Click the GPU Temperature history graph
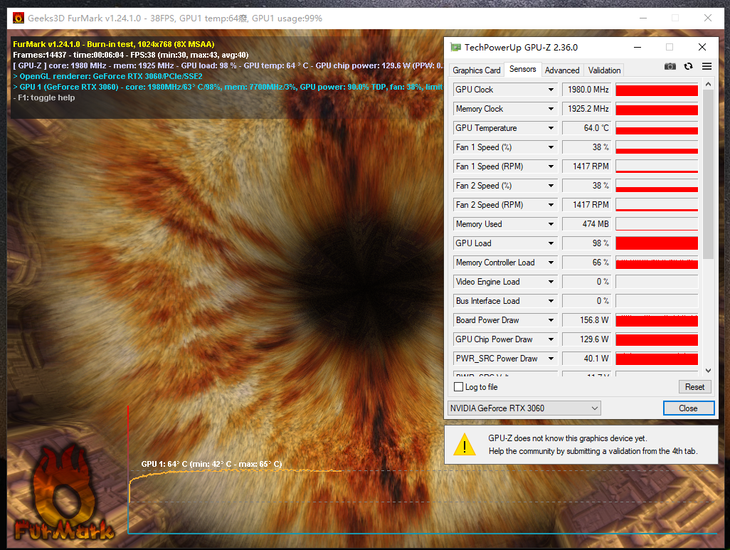This screenshot has height=550, width=730. tap(656, 128)
